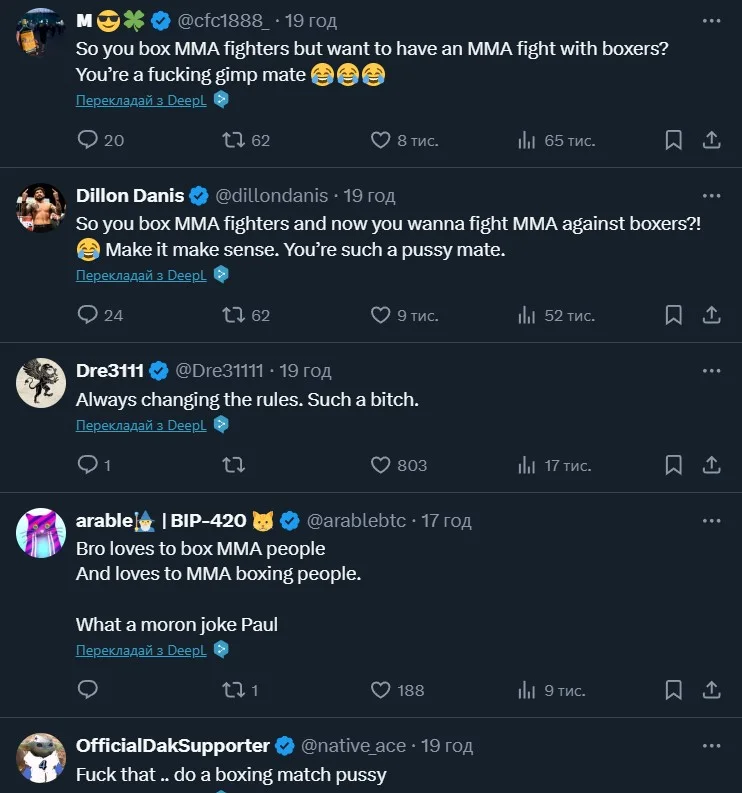This screenshot has width=742, height=793.
Task: Open more options for OfficialDakSupporter's tweet
Action: (x=711, y=745)
